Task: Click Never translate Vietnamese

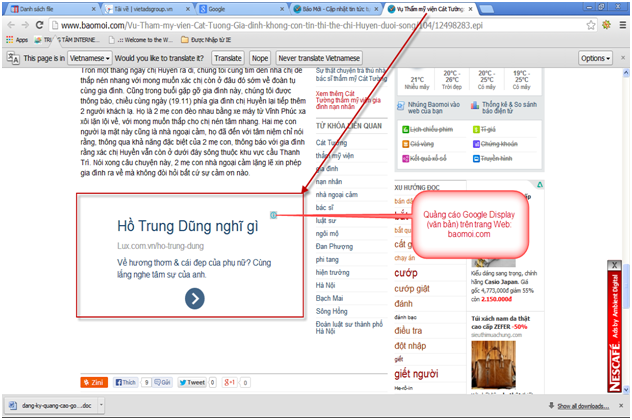Action: (x=319, y=58)
